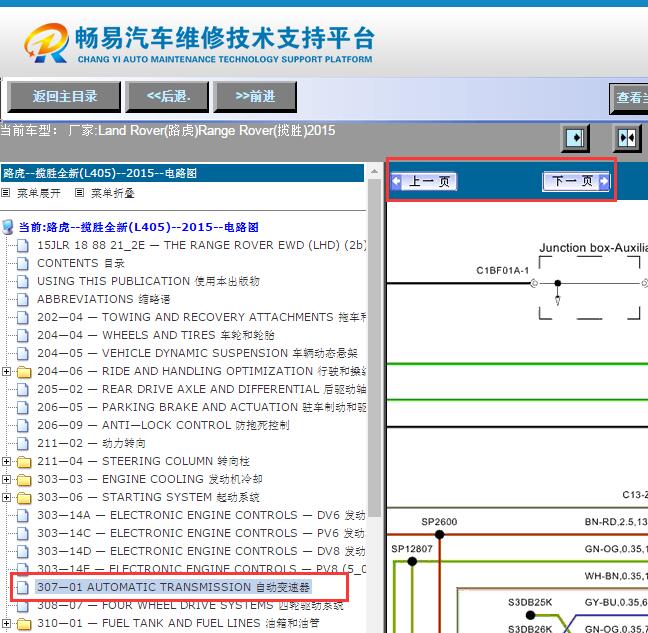Viewport: 648px width, 633px height.
Task: Click the document icon beside 211-02
Action: [23, 444]
